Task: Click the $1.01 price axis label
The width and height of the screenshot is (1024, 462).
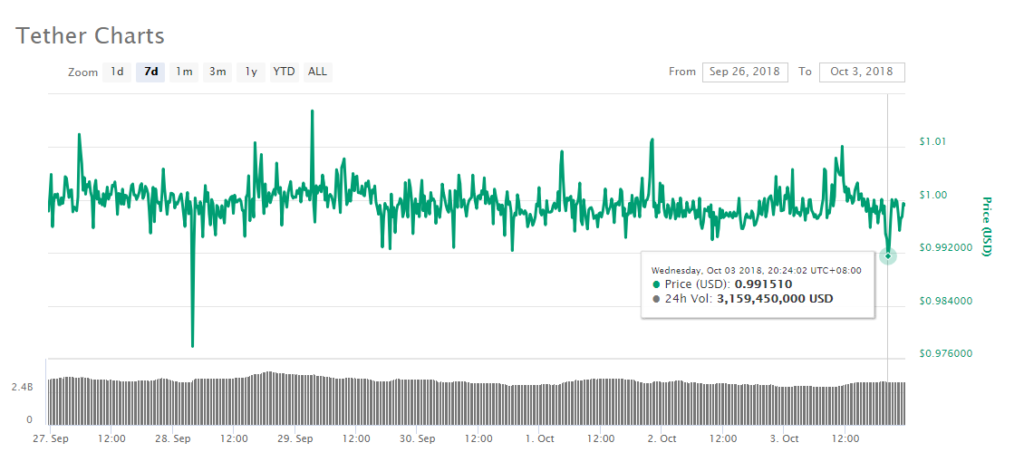Action: pyautogui.click(x=933, y=141)
